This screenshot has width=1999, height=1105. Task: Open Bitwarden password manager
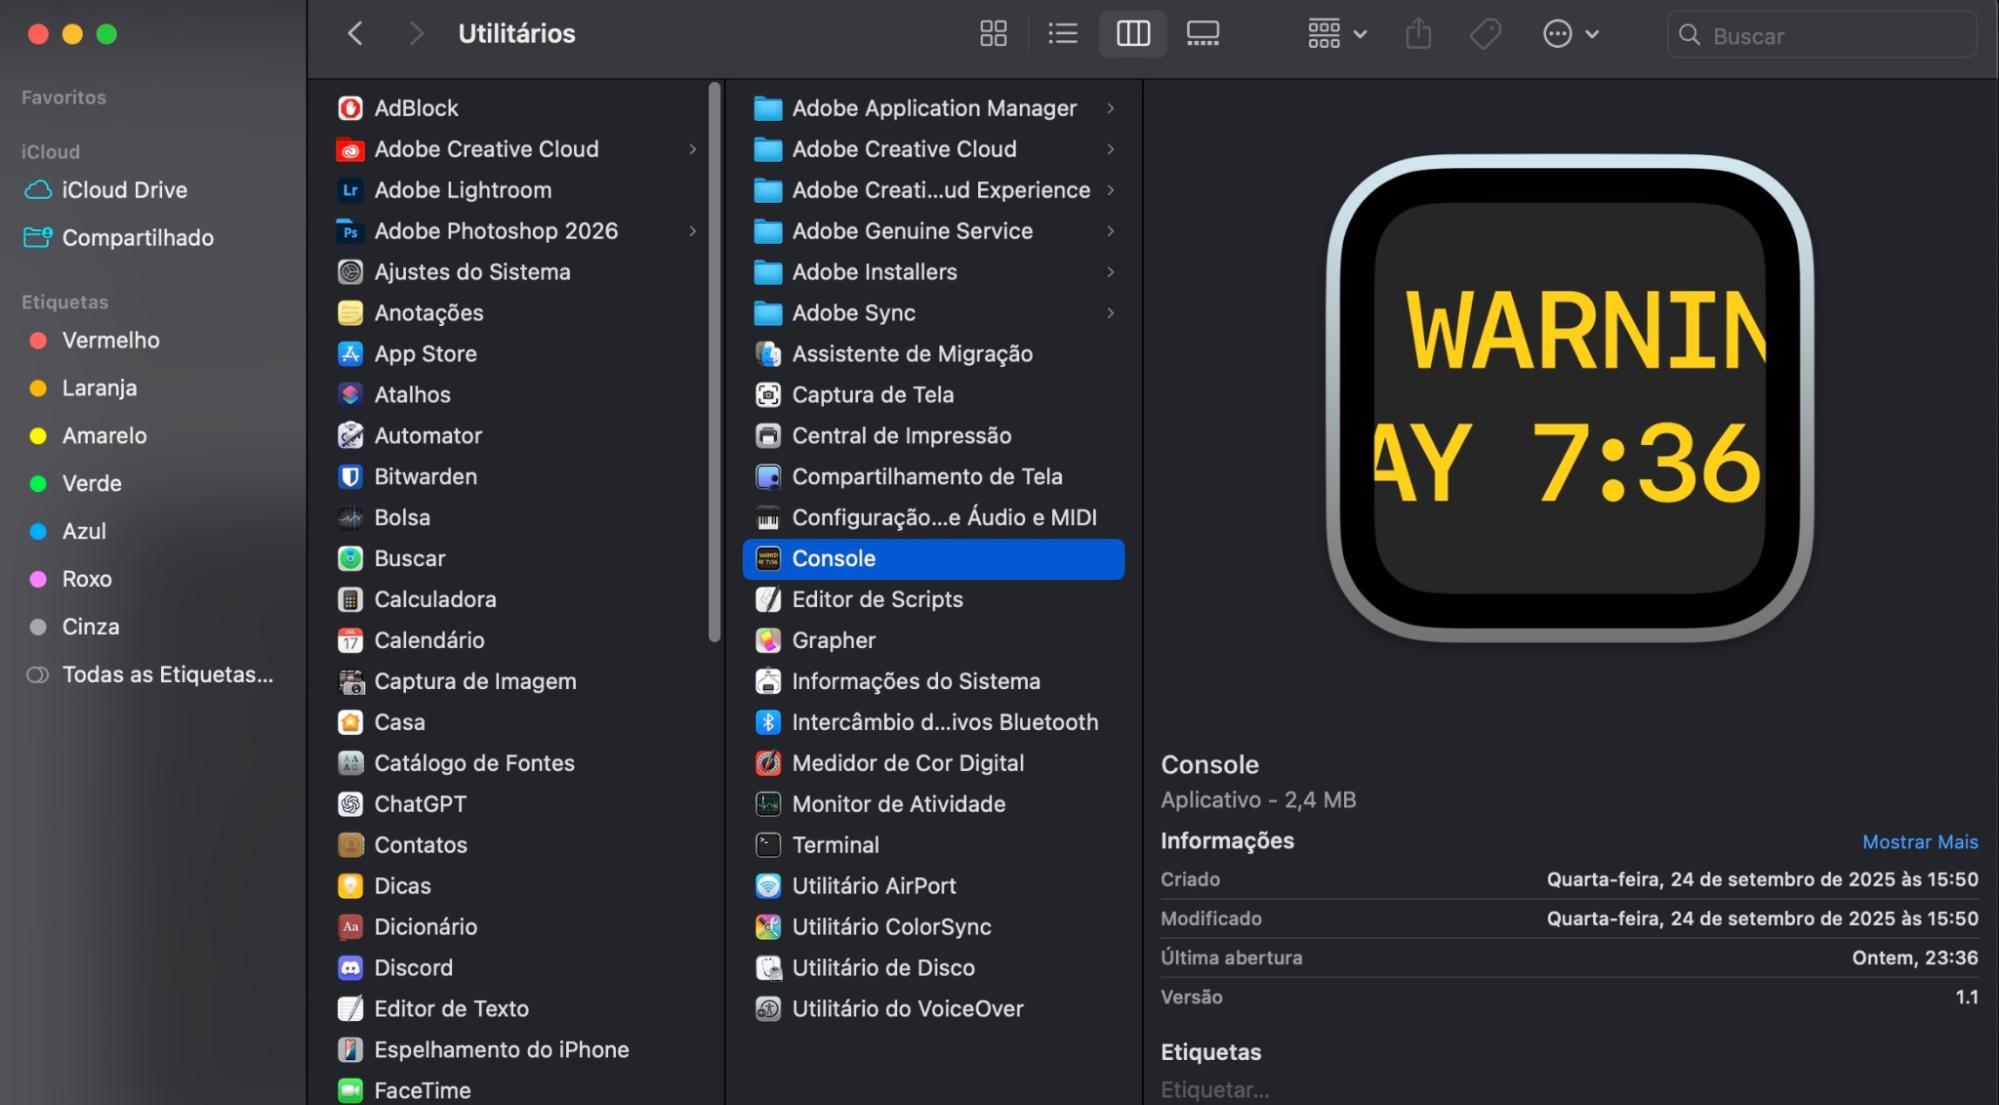425,476
